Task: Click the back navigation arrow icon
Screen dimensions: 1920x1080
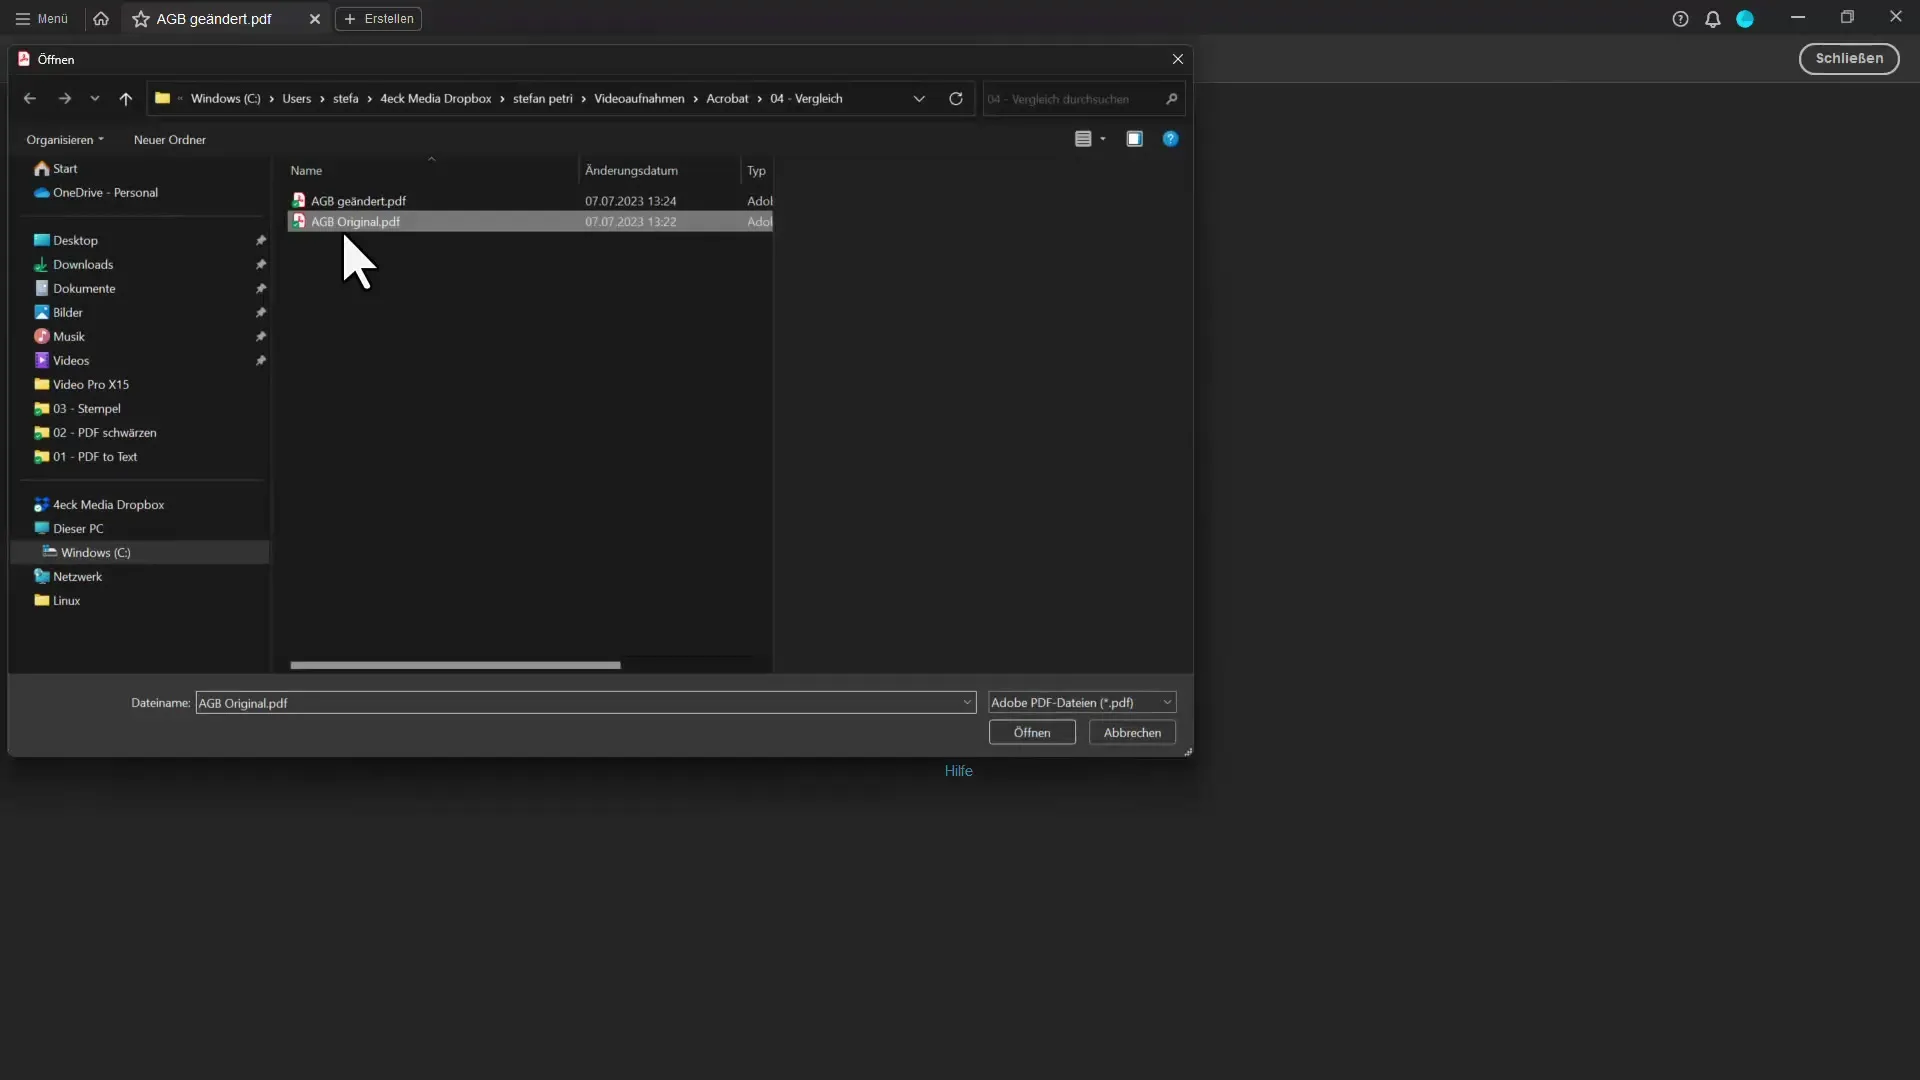Action: tap(30, 98)
